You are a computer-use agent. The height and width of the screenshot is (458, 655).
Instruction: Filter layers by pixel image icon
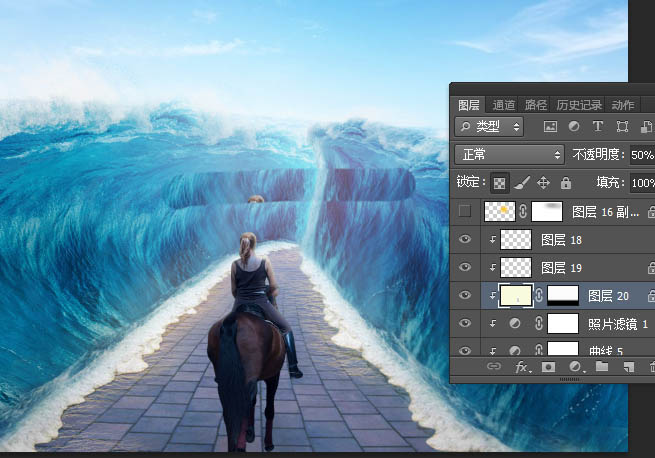550,126
